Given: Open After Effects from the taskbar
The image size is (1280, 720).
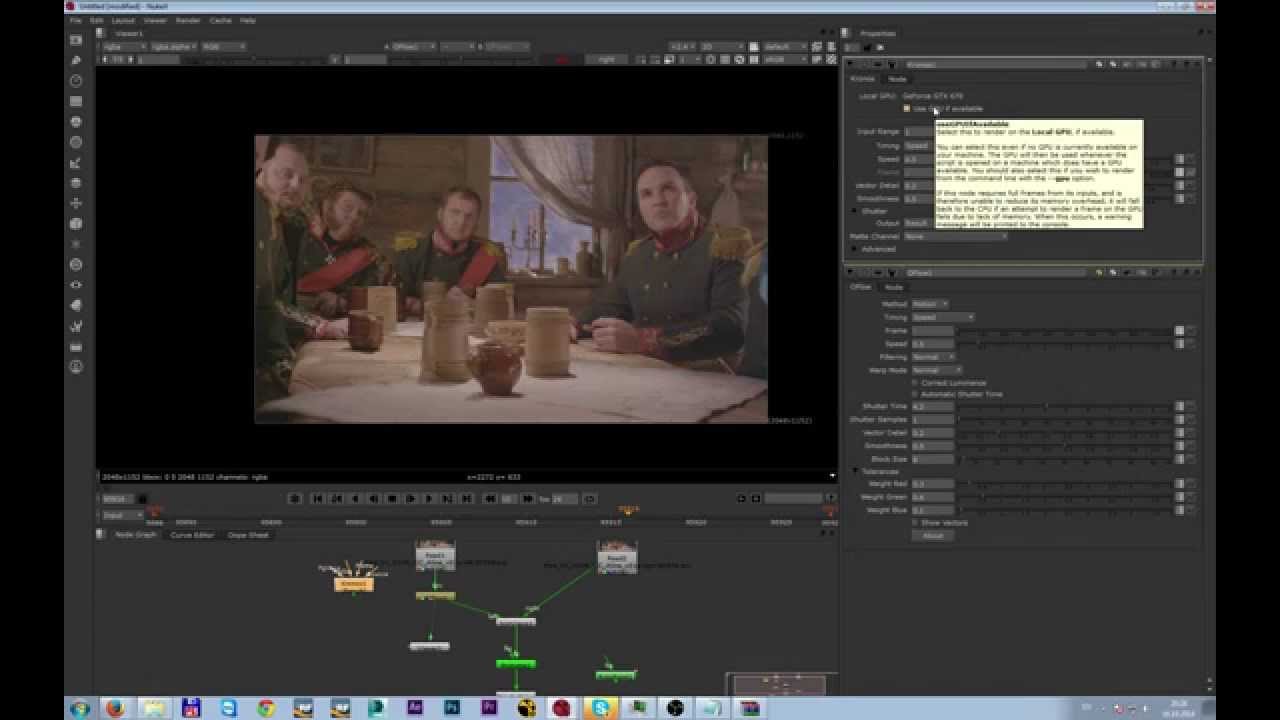Looking at the screenshot, I should [x=414, y=708].
